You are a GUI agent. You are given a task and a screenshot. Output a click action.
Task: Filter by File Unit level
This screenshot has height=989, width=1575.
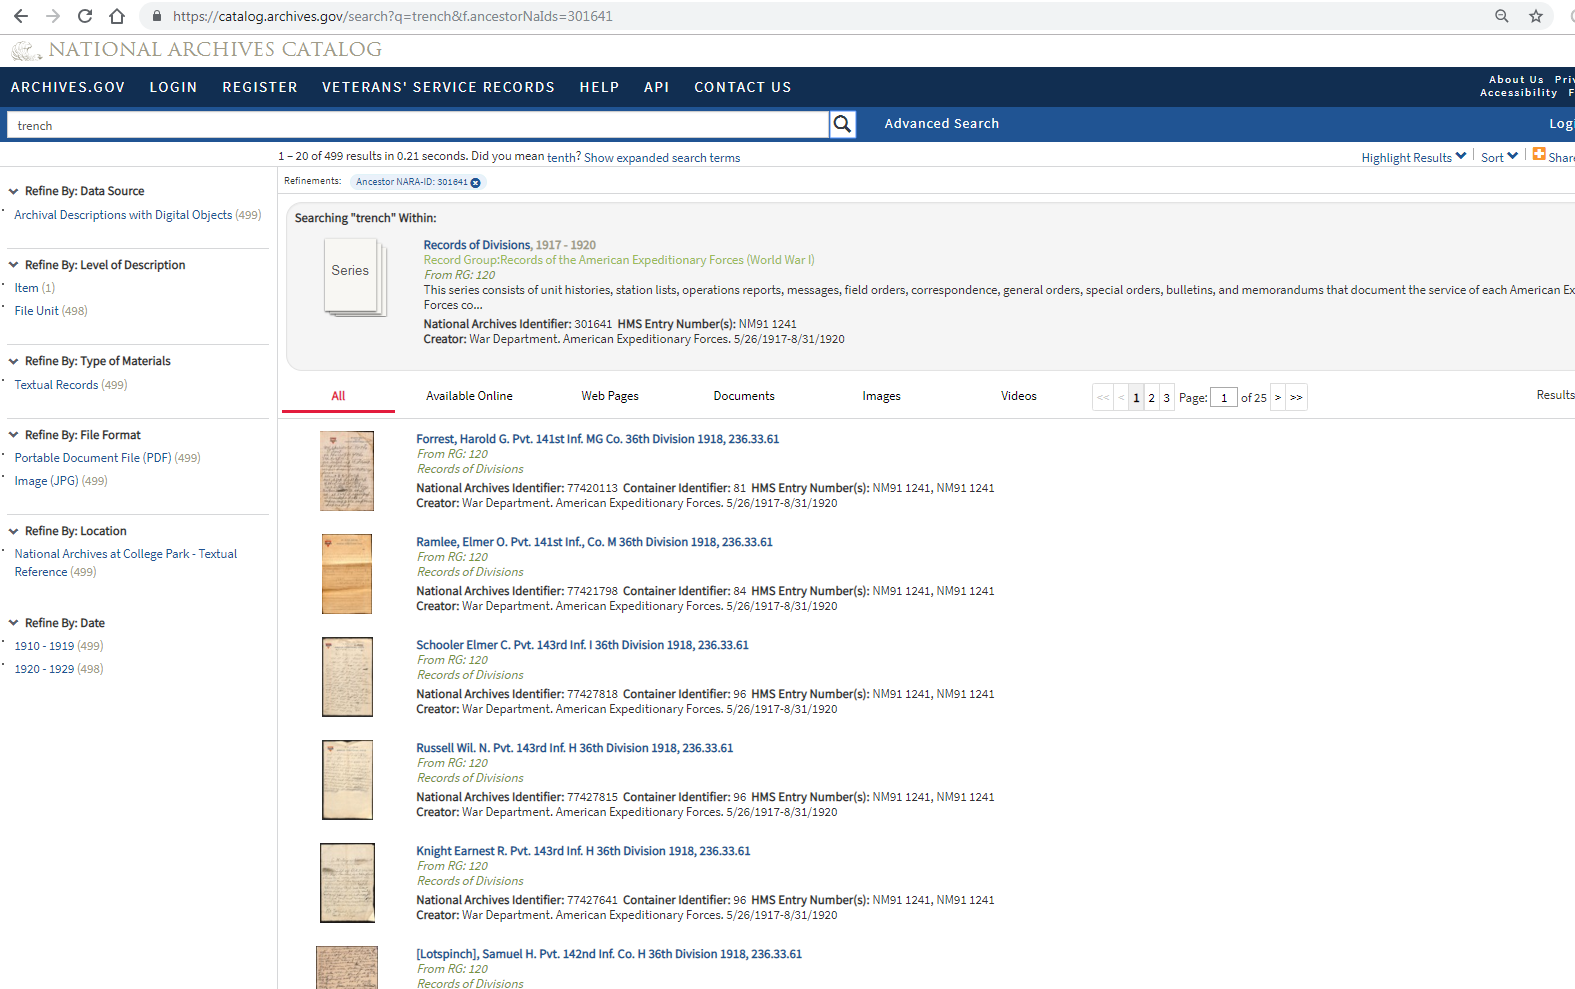[36, 311]
